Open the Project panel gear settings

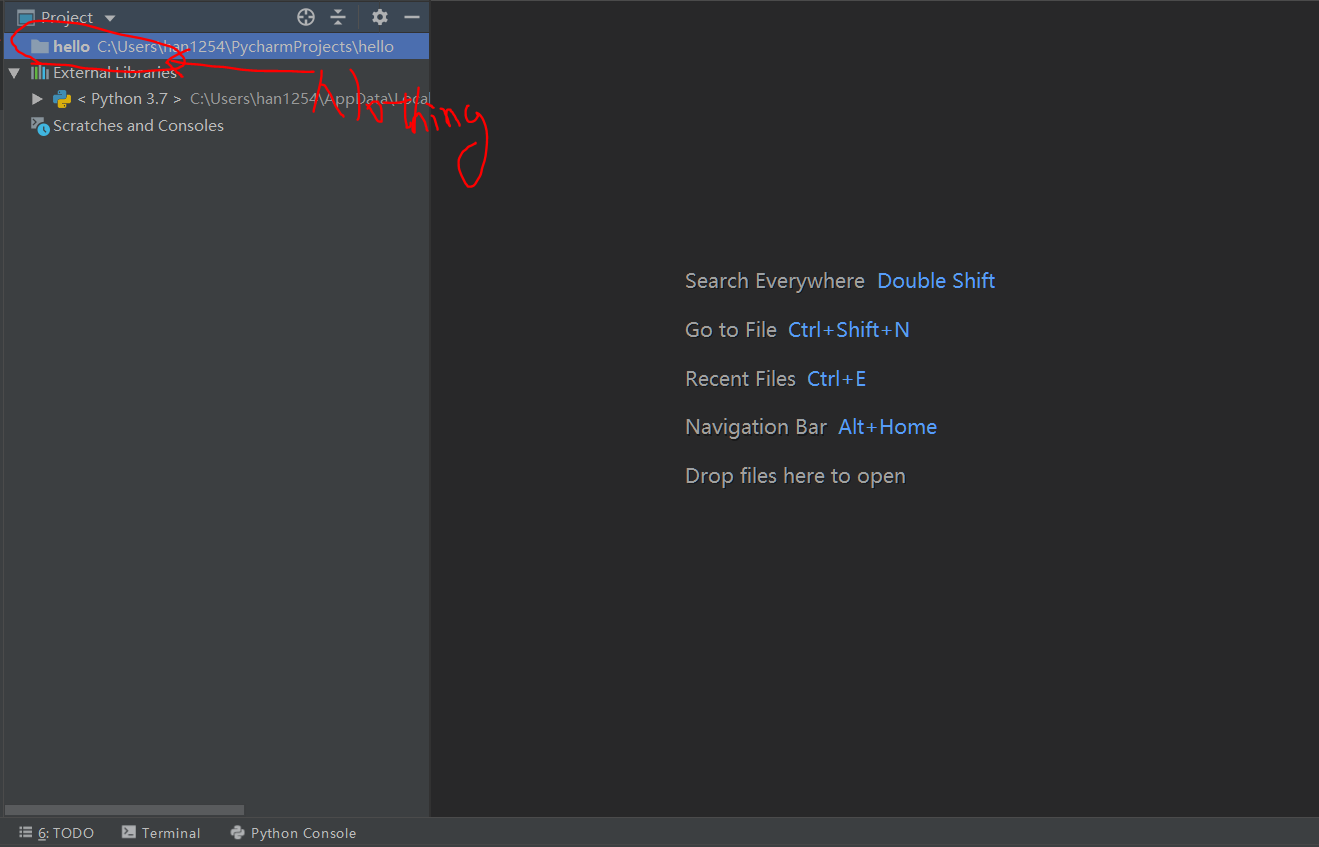[x=379, y=17]
